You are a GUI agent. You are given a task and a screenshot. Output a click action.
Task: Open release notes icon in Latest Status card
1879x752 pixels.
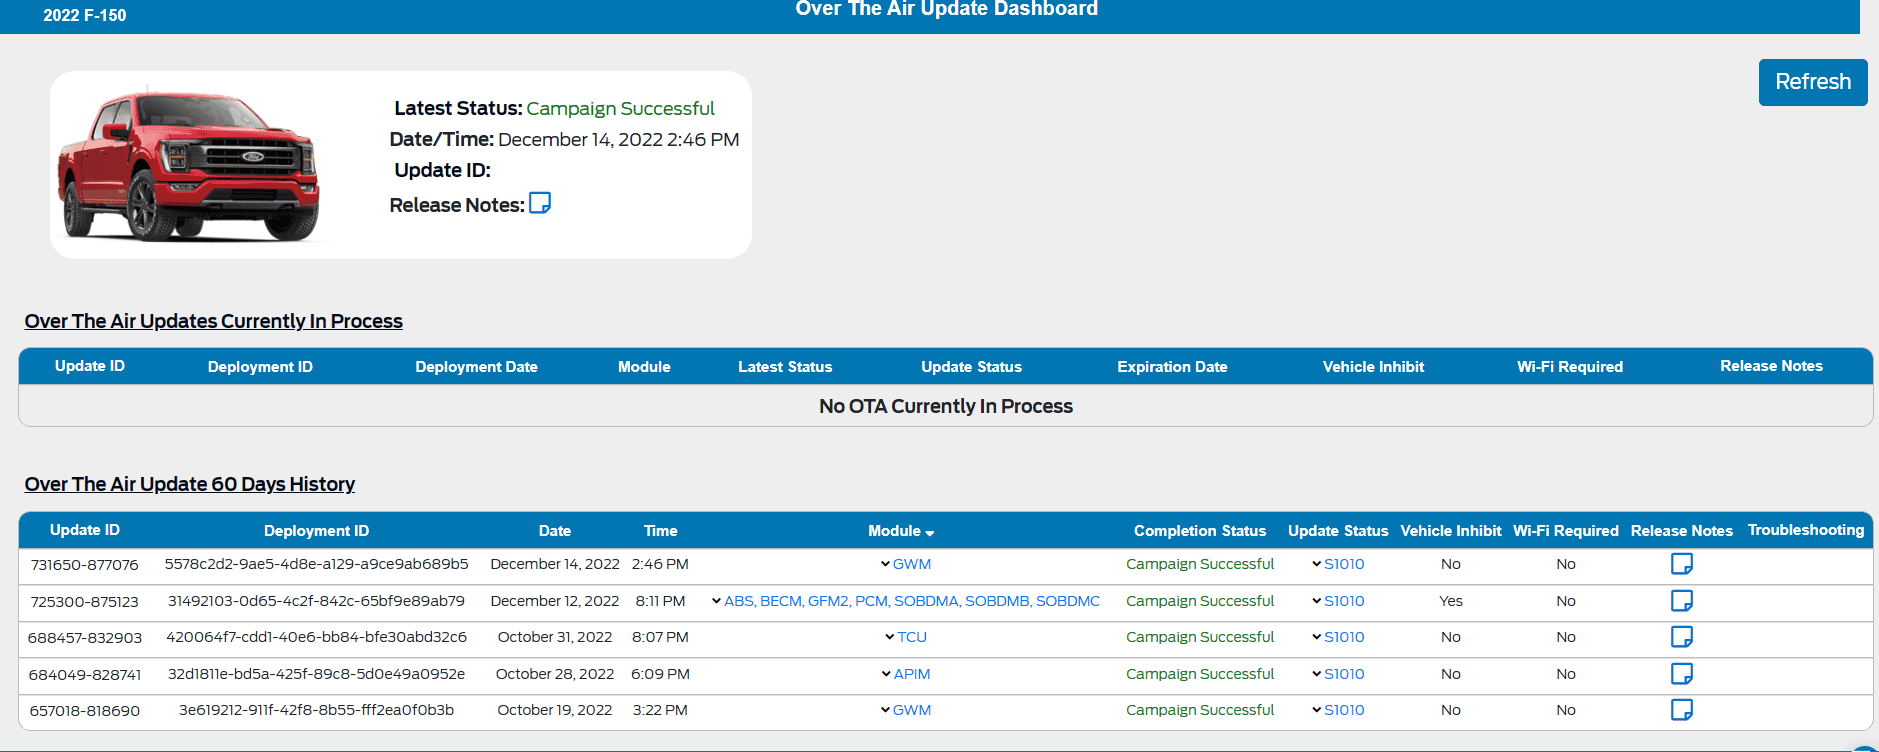click(x=539, y=203)
